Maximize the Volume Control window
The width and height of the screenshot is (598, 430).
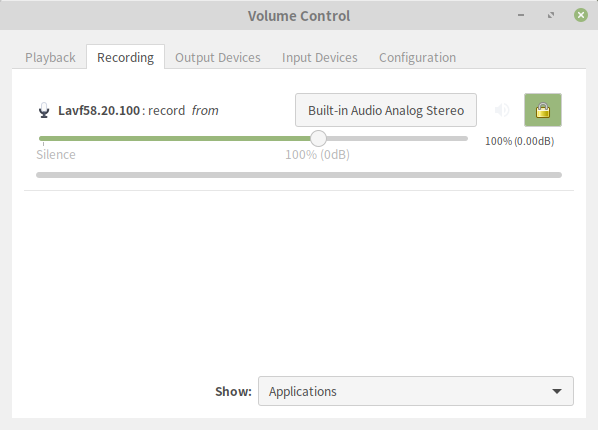(x=551, y=15)
